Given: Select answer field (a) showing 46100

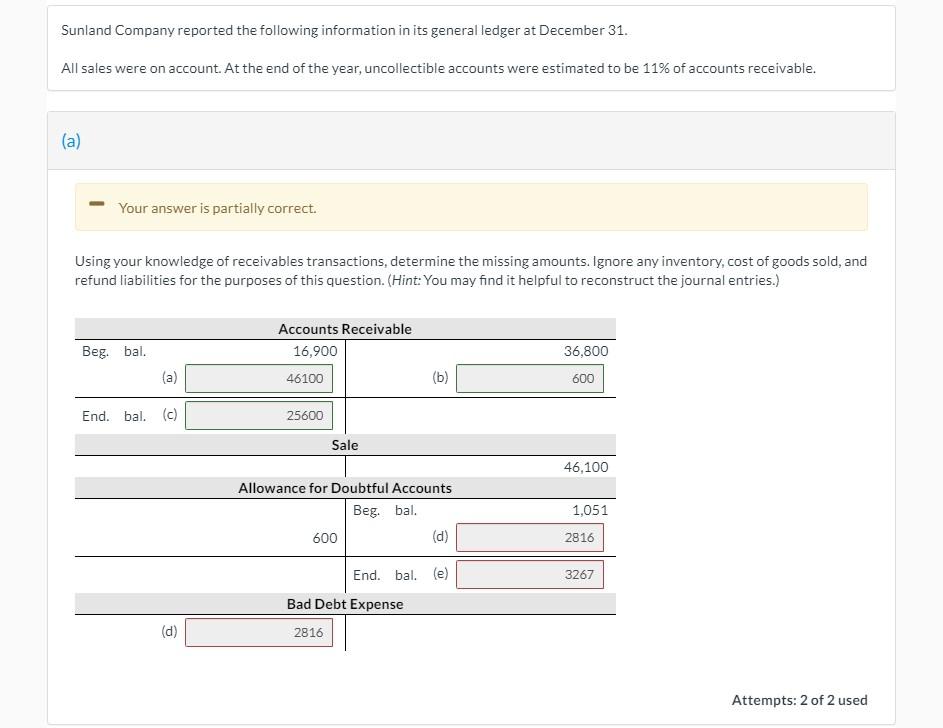Looking at the screenshot, I should [x=258, y=378].
